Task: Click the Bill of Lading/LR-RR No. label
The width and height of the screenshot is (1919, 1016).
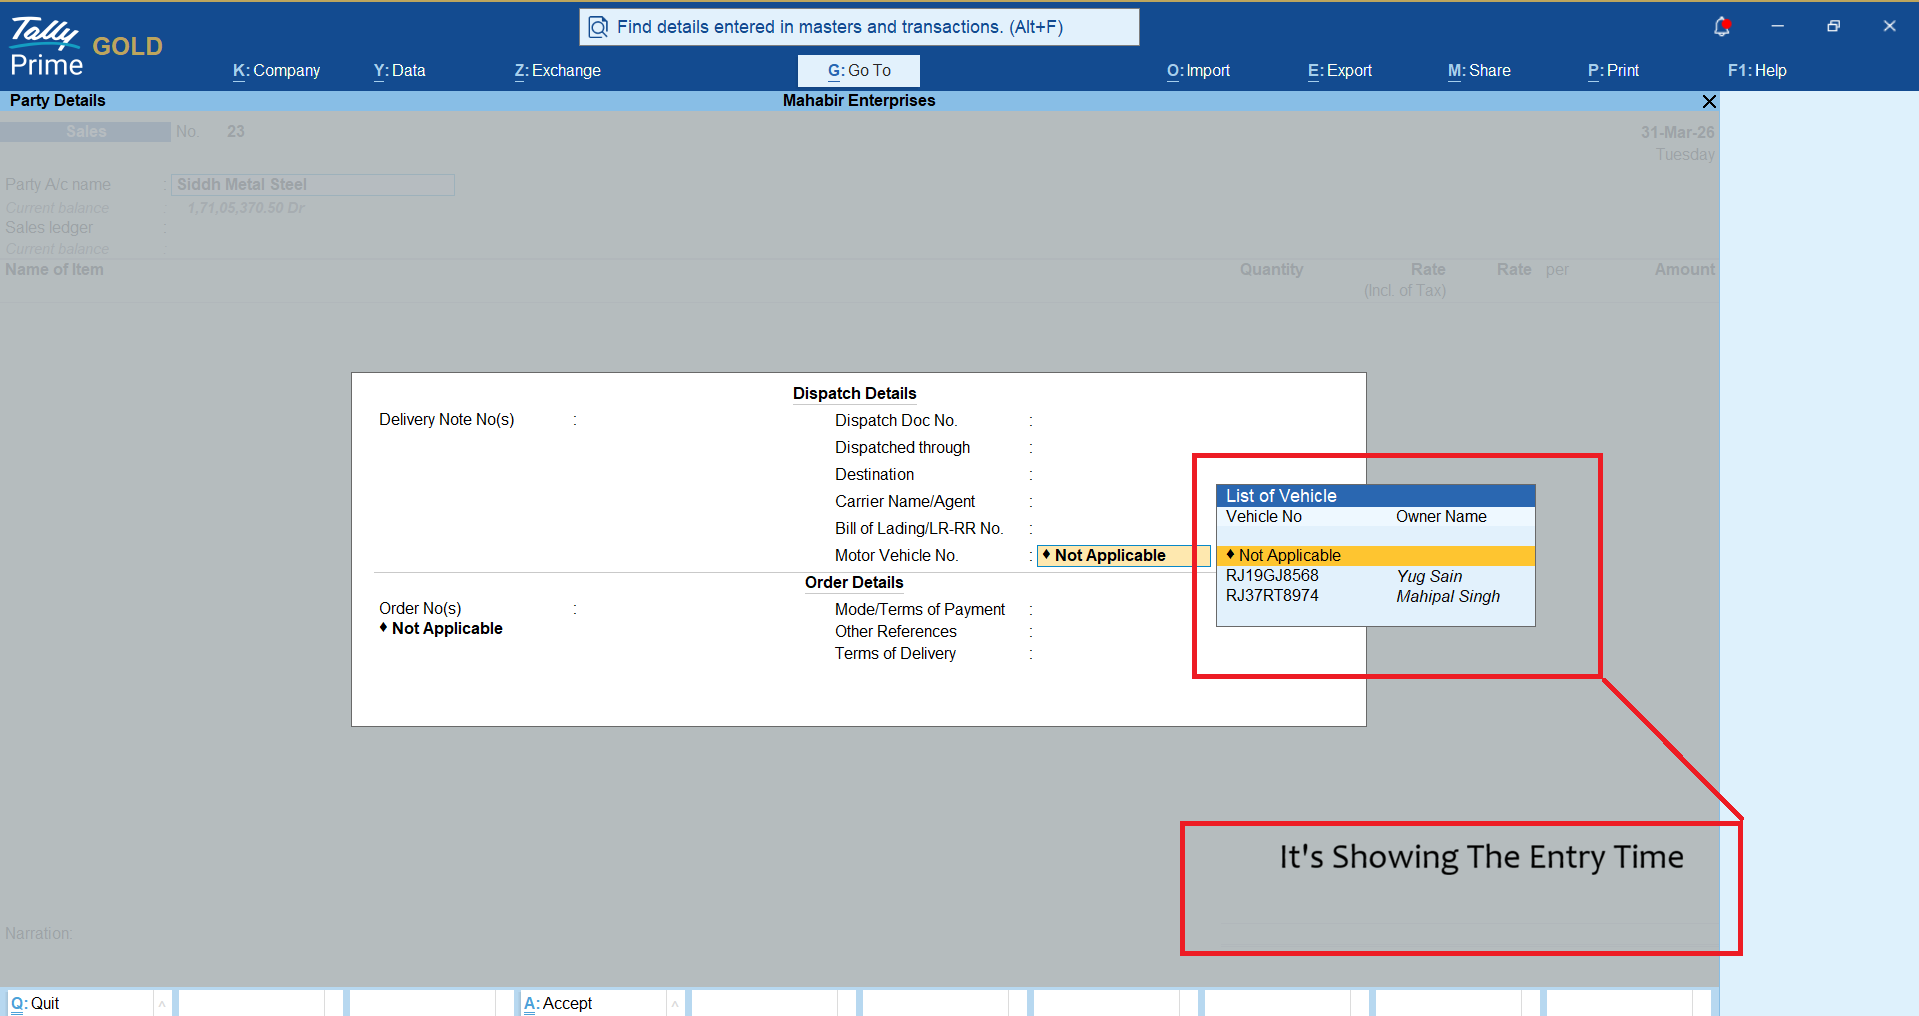Action: [919, 529]
